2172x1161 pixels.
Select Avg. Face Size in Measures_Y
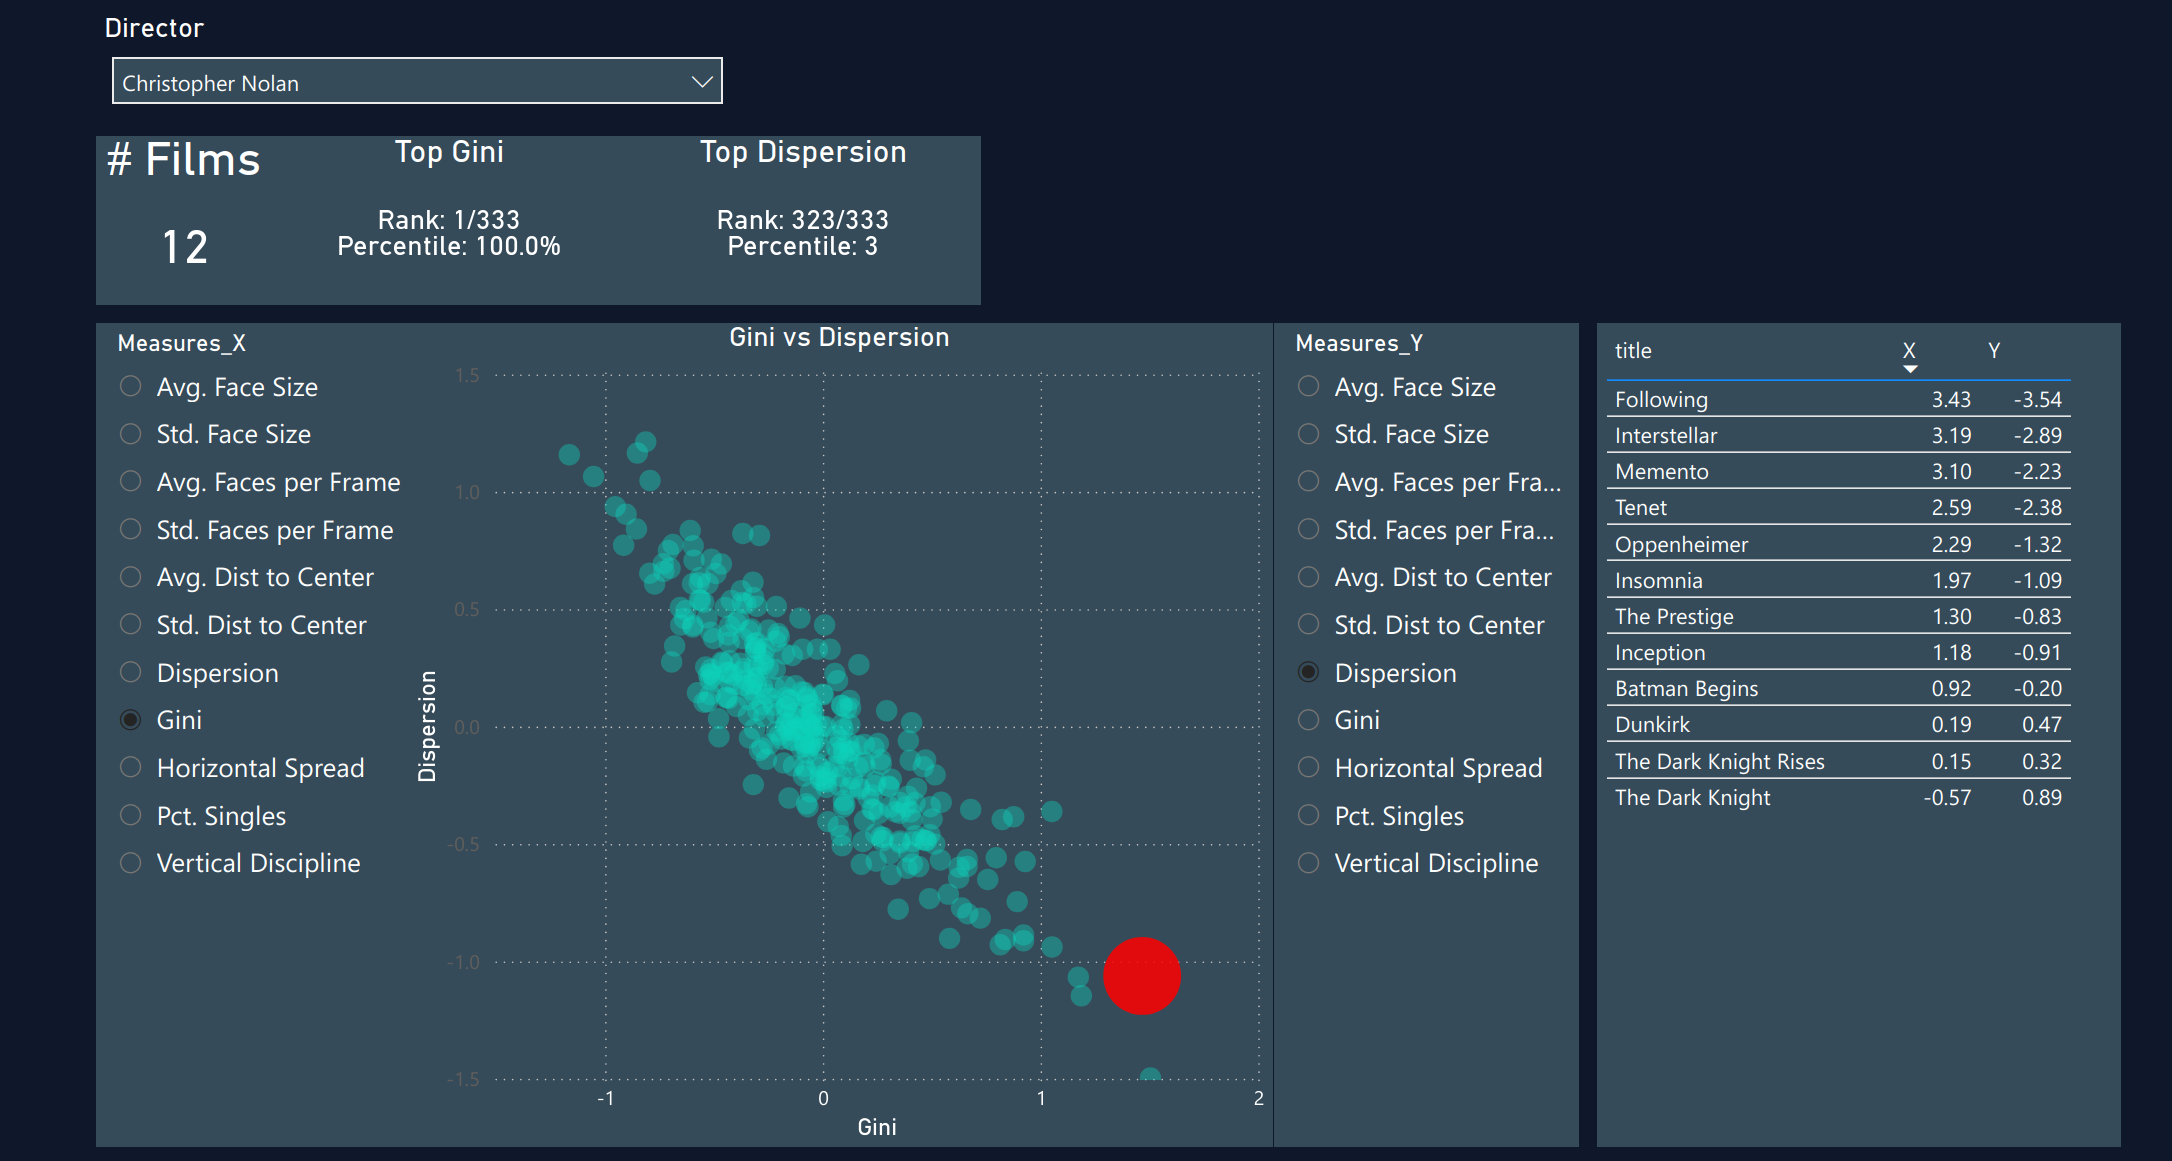[1308, 387]
